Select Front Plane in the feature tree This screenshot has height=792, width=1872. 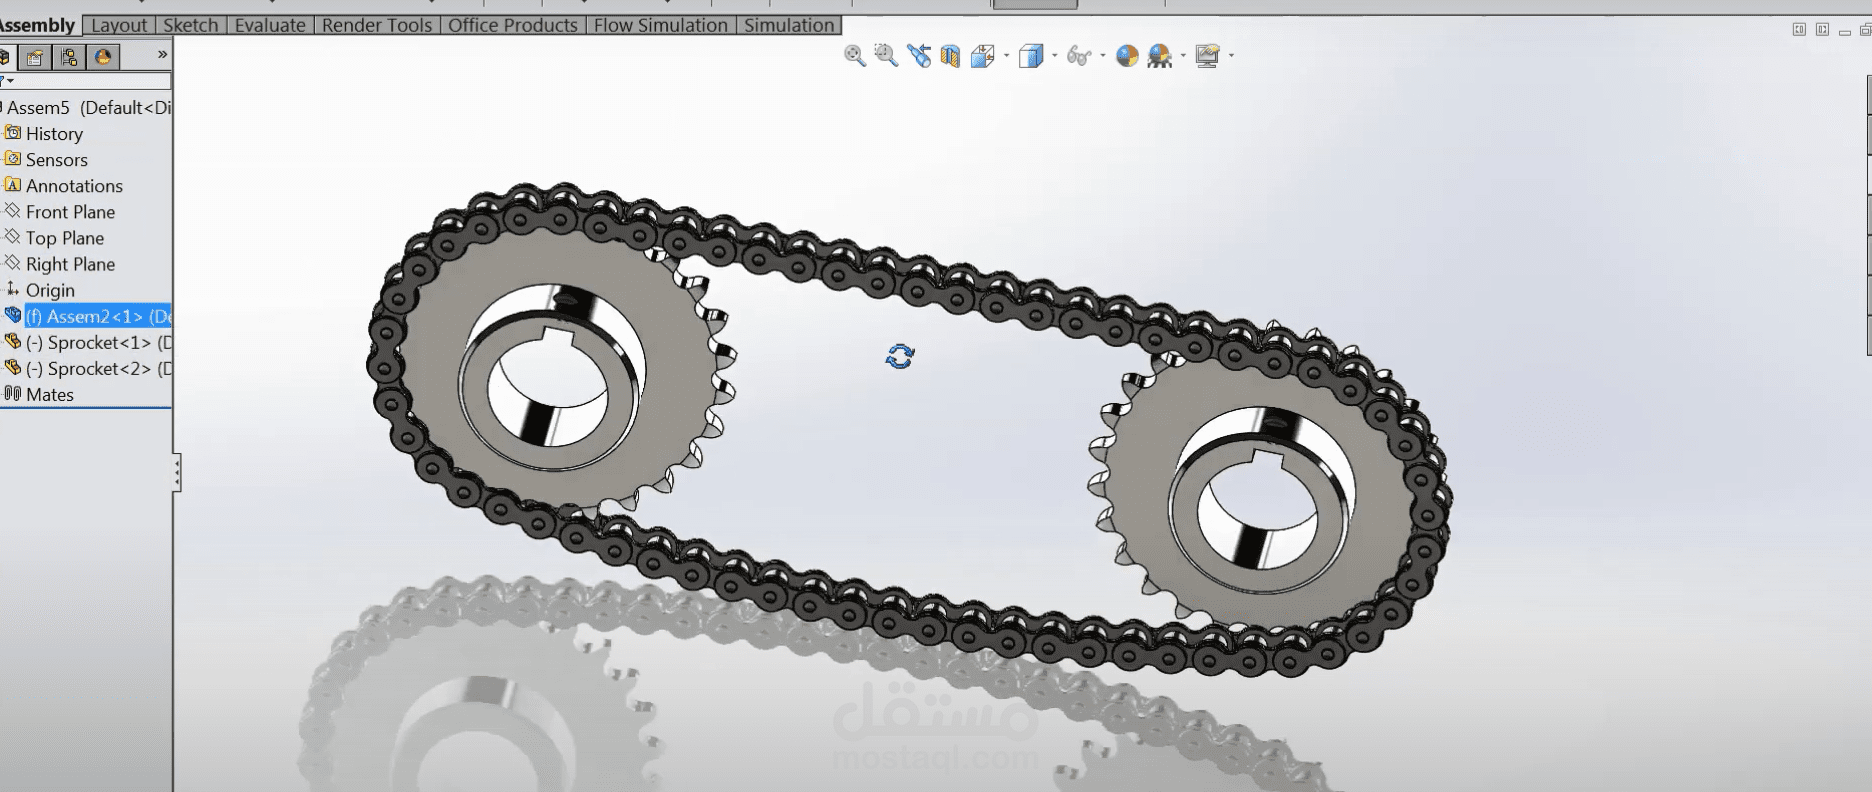(x=70, y=212)
